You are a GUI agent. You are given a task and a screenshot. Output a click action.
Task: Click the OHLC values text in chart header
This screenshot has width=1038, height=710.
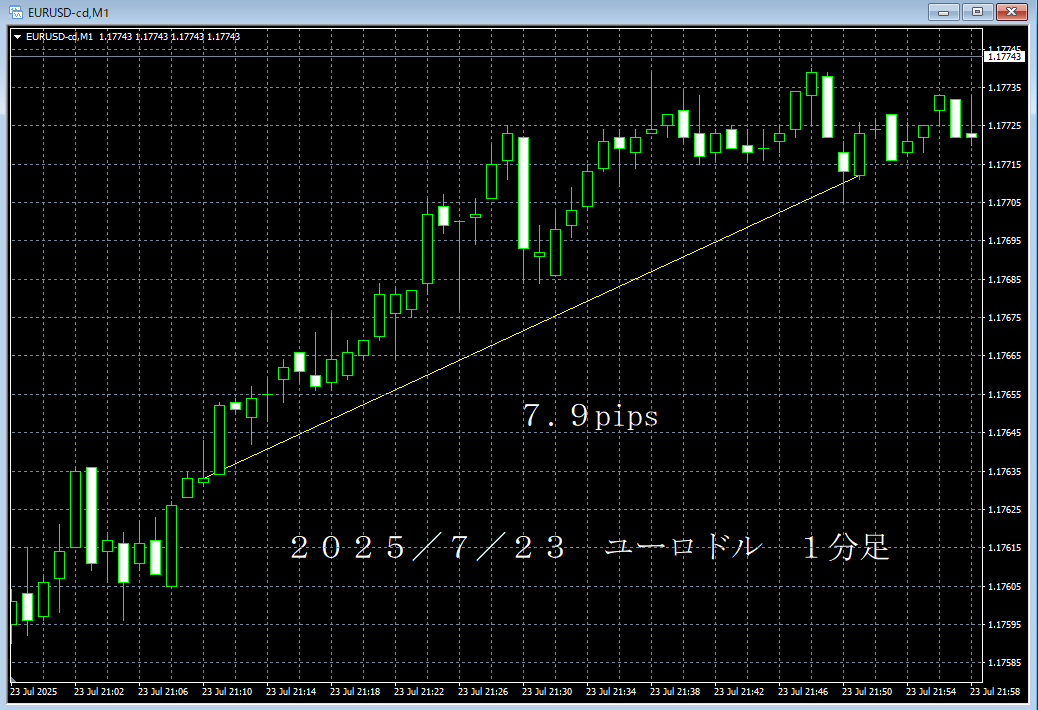pos(169,37)
